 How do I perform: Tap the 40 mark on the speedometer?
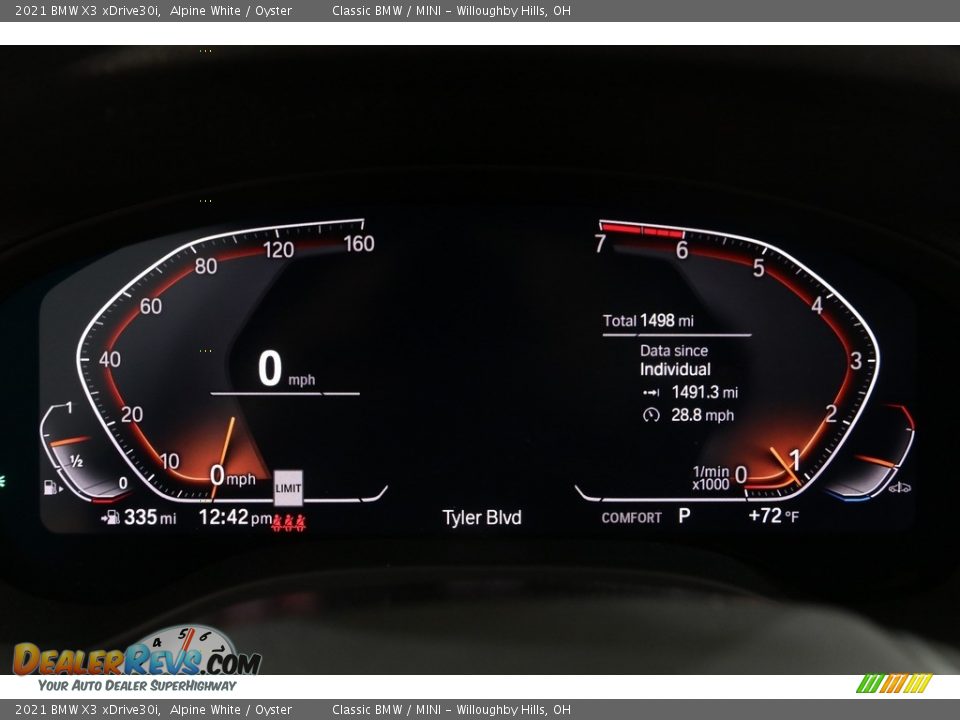pyautogui.click(x=110, y=359)
